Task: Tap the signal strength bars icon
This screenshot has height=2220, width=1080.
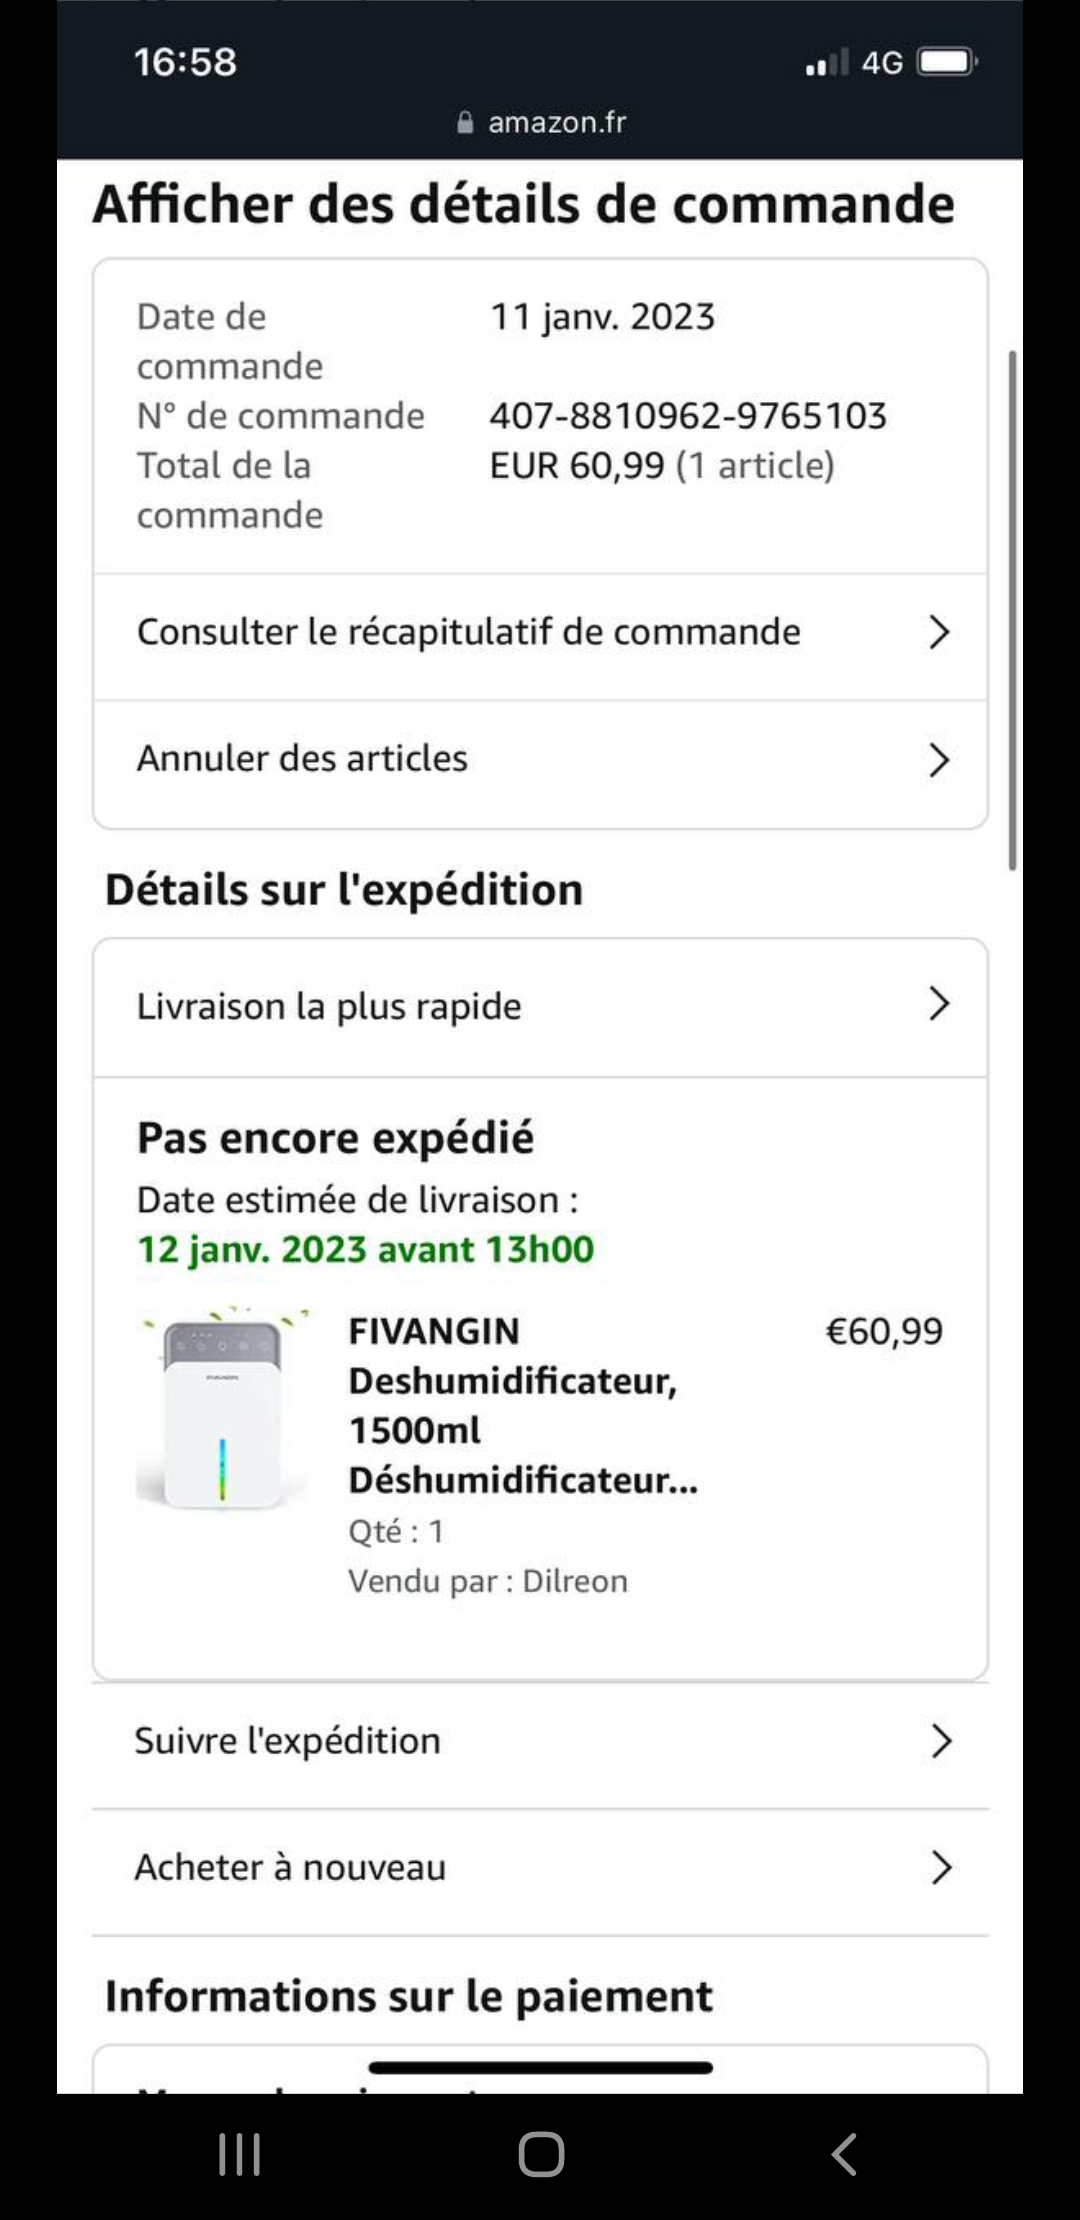Action: [x=827, y=62]
